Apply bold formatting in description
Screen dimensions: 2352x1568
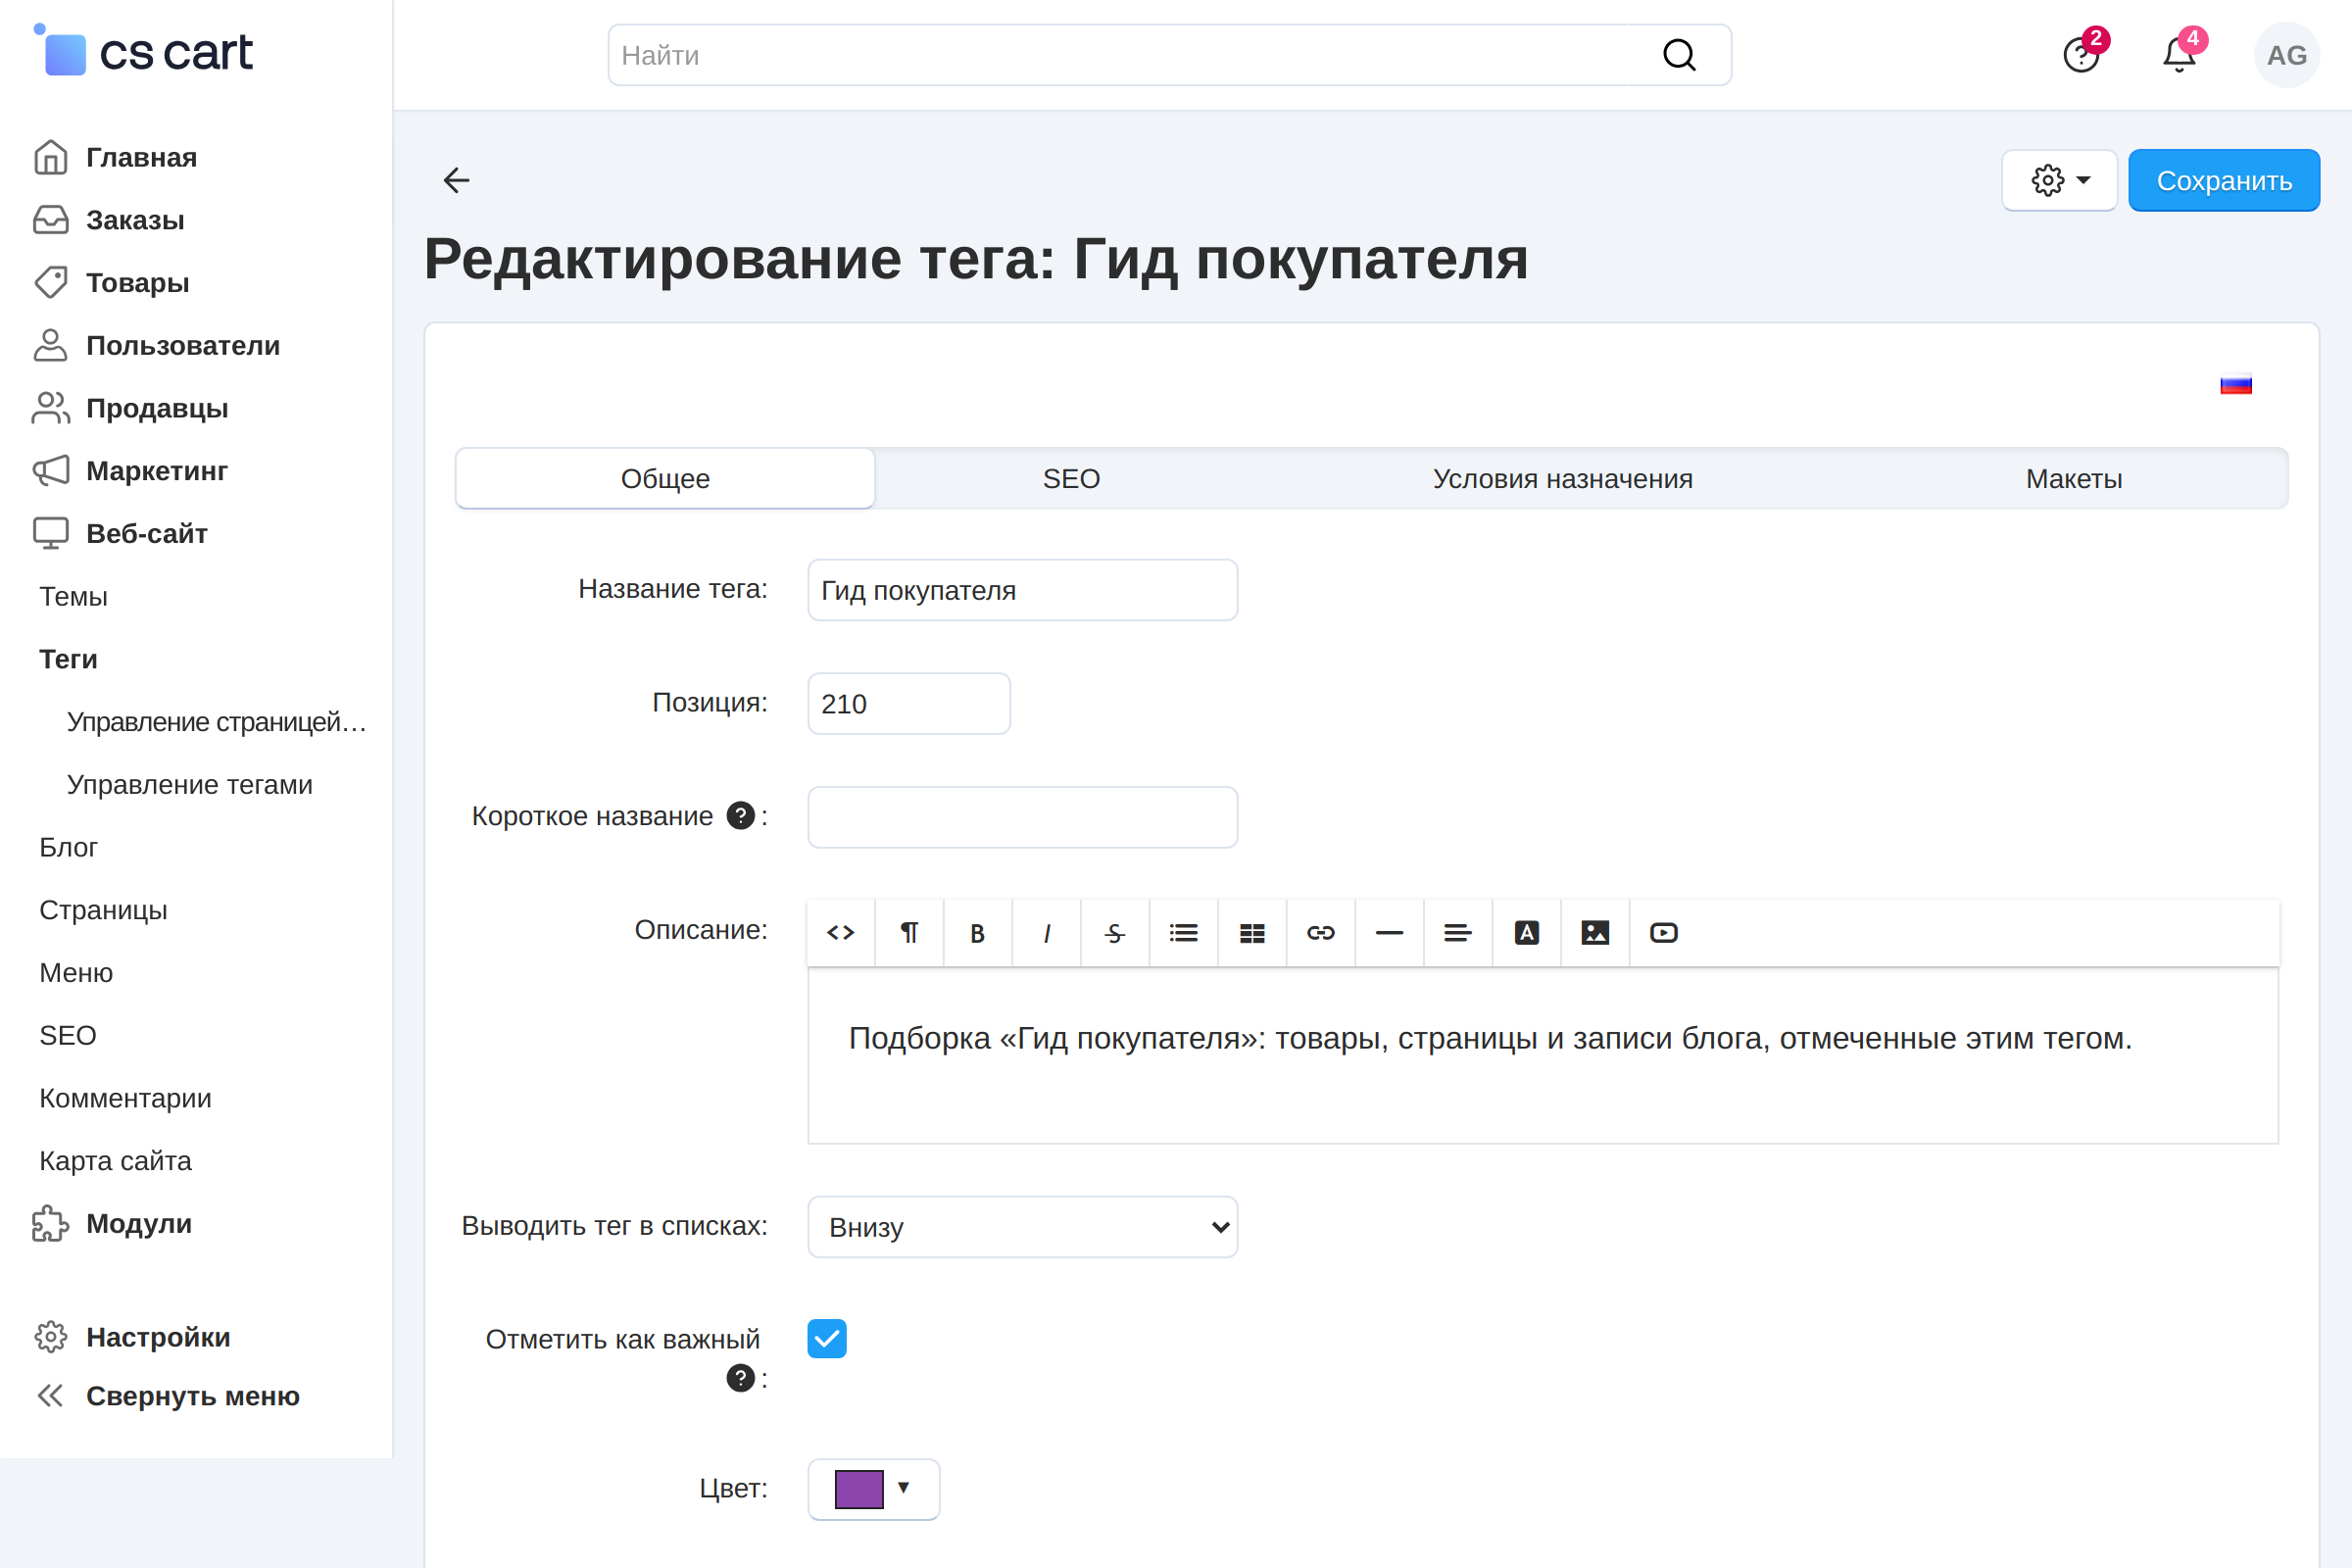978,933
